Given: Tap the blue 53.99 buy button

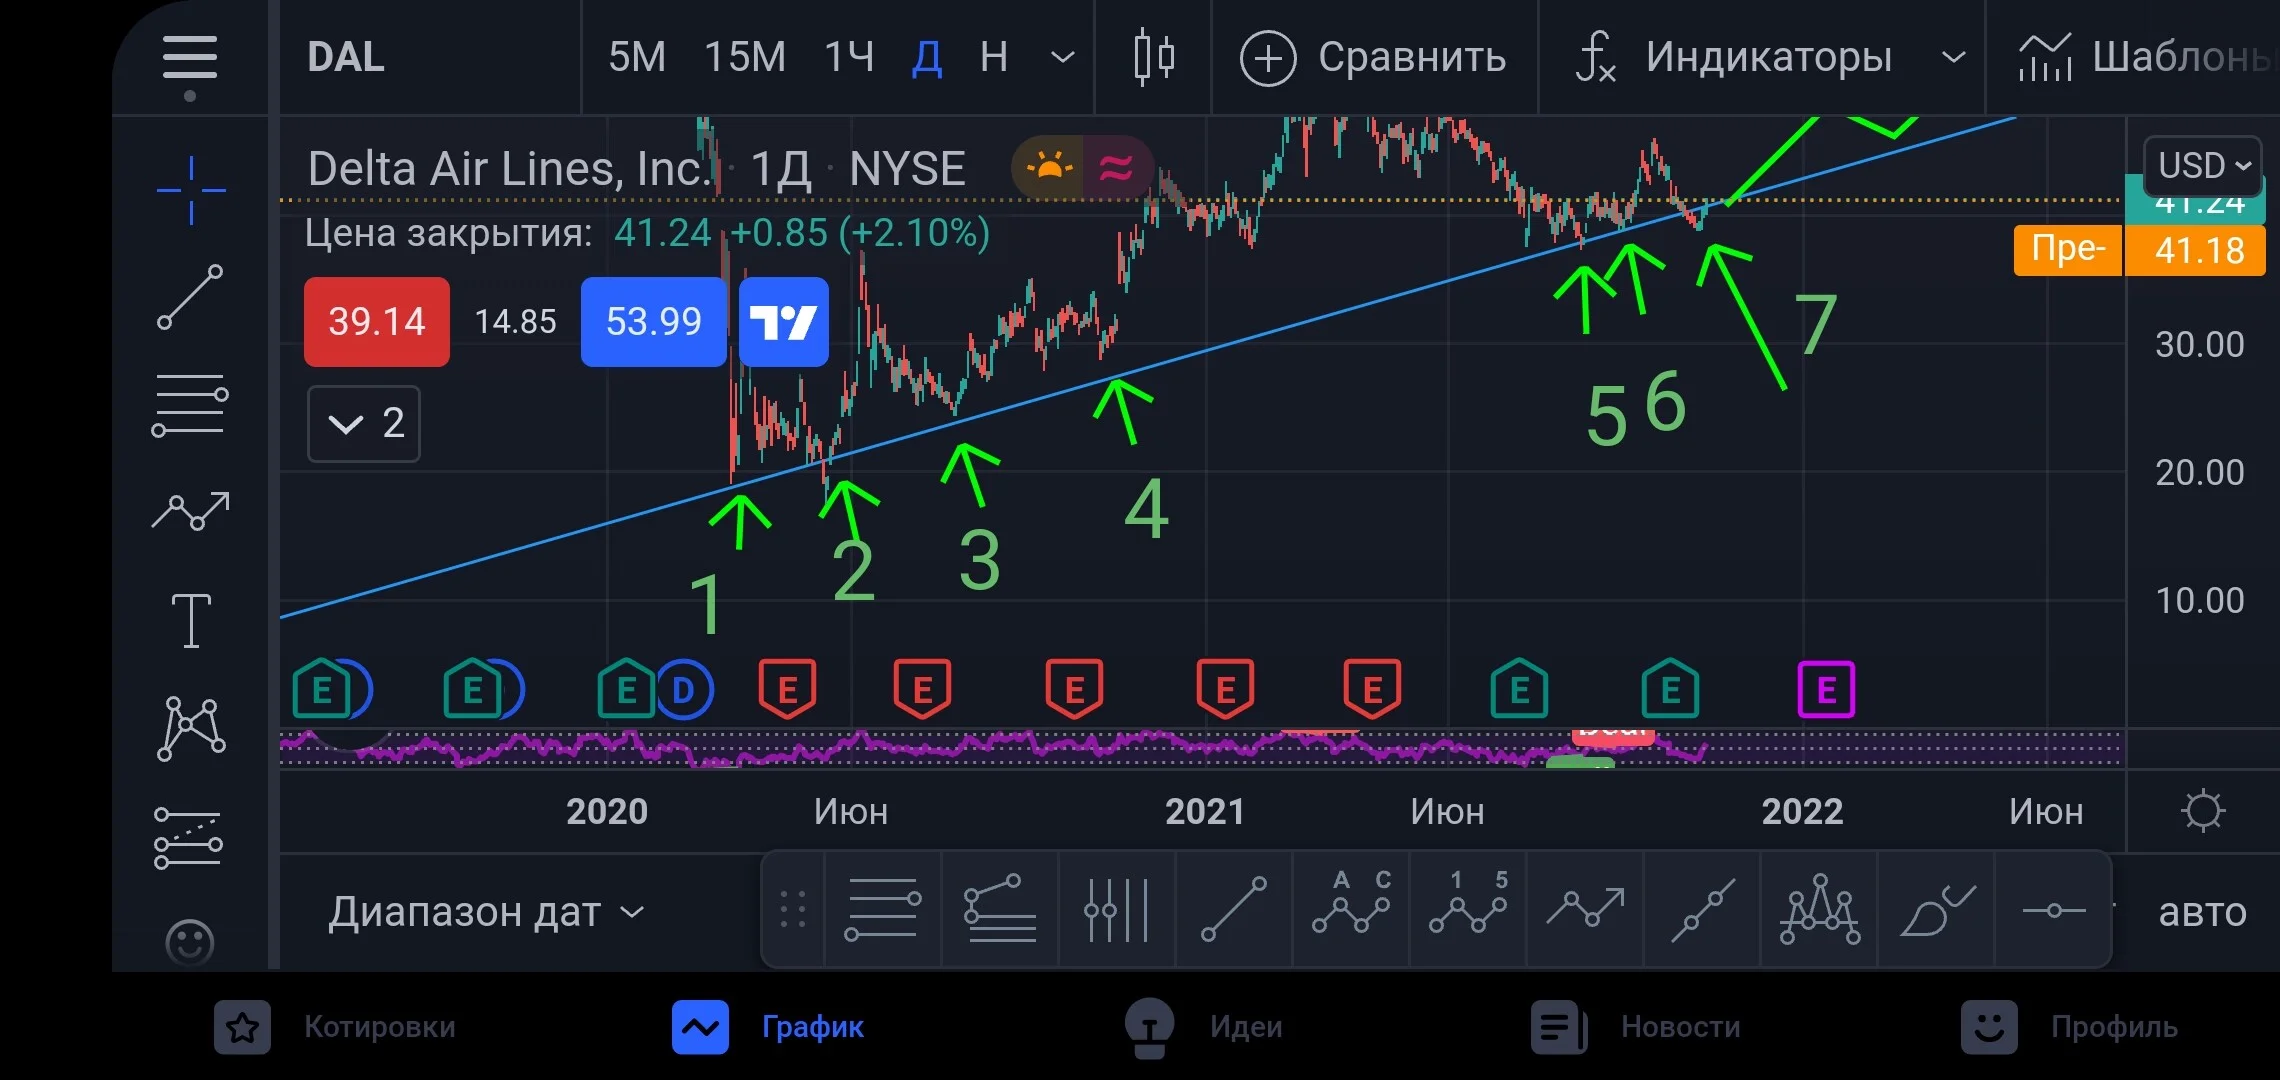Looking at the screenshot, I should [654, 322].
